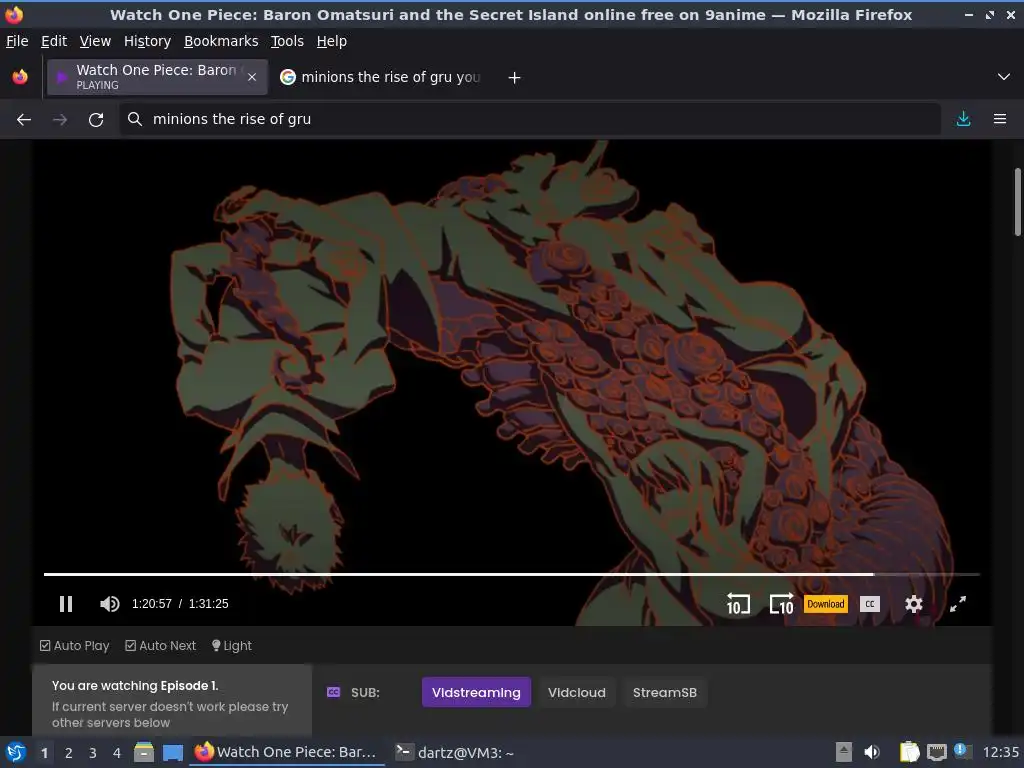This screenshot has height=768, width=1024.
Task: Open the dartz@VM3 terminal taskbar entry
Action: click(x=456, y=752)
